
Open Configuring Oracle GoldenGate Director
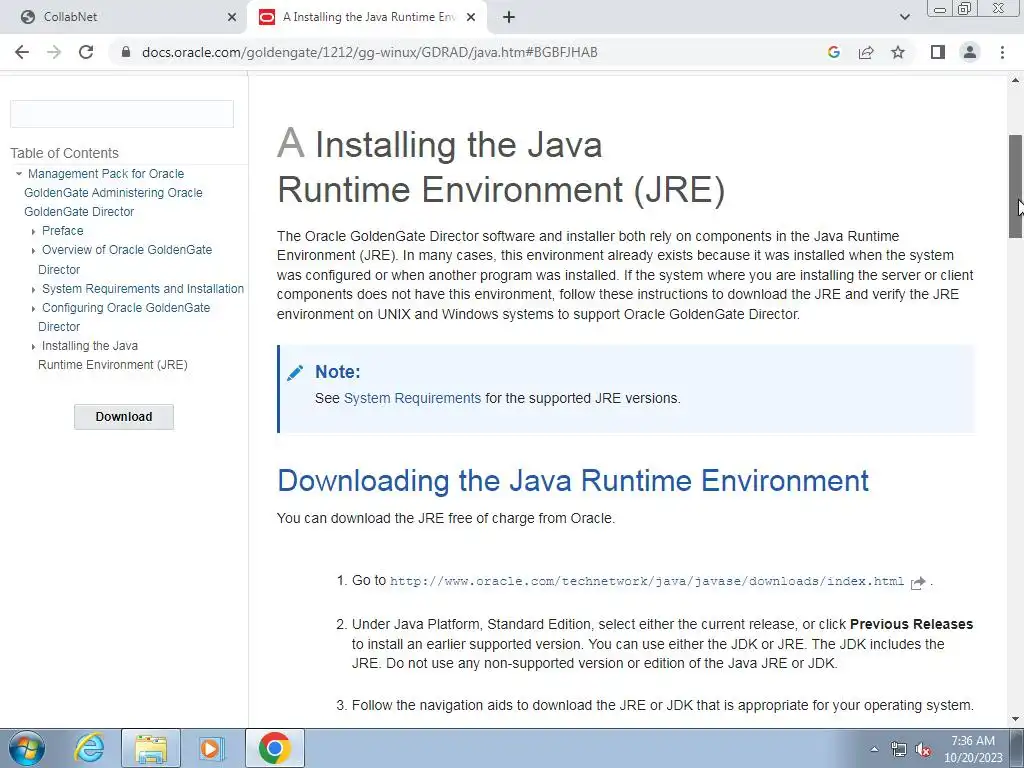124,317
